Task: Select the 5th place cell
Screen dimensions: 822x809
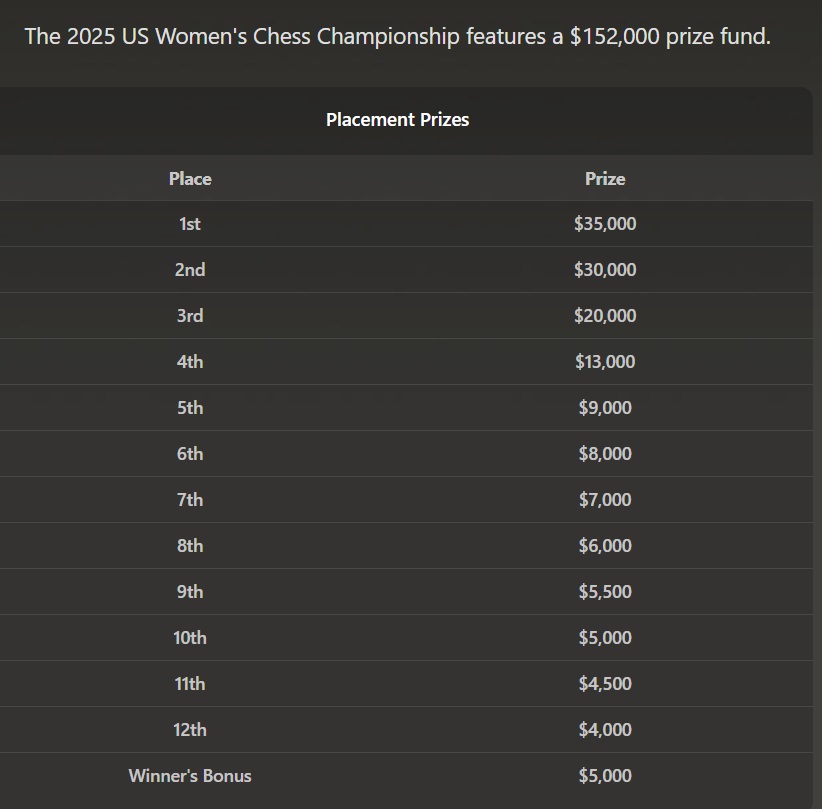Action: coord(190,408)
